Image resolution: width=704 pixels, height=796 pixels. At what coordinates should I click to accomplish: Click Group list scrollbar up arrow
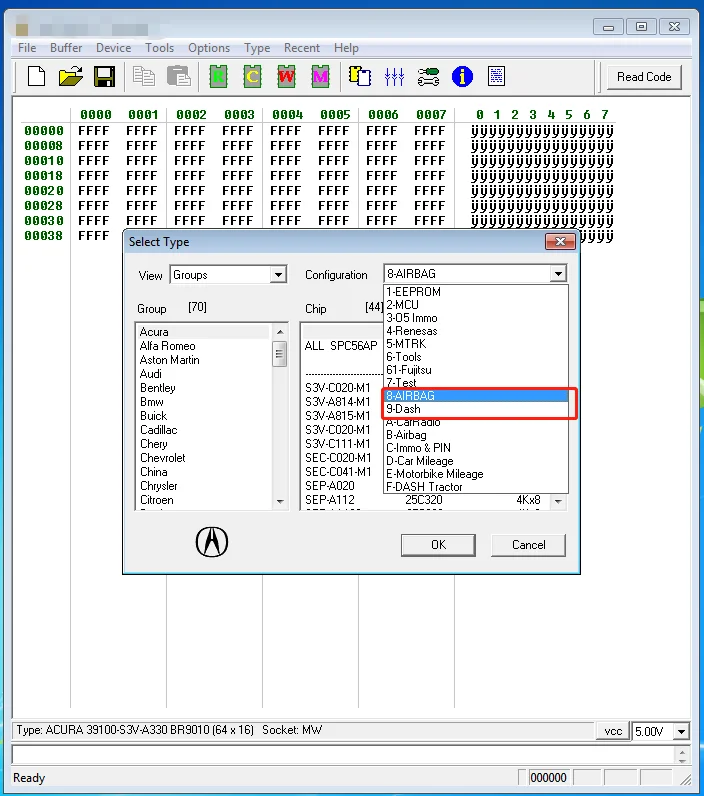280,332
